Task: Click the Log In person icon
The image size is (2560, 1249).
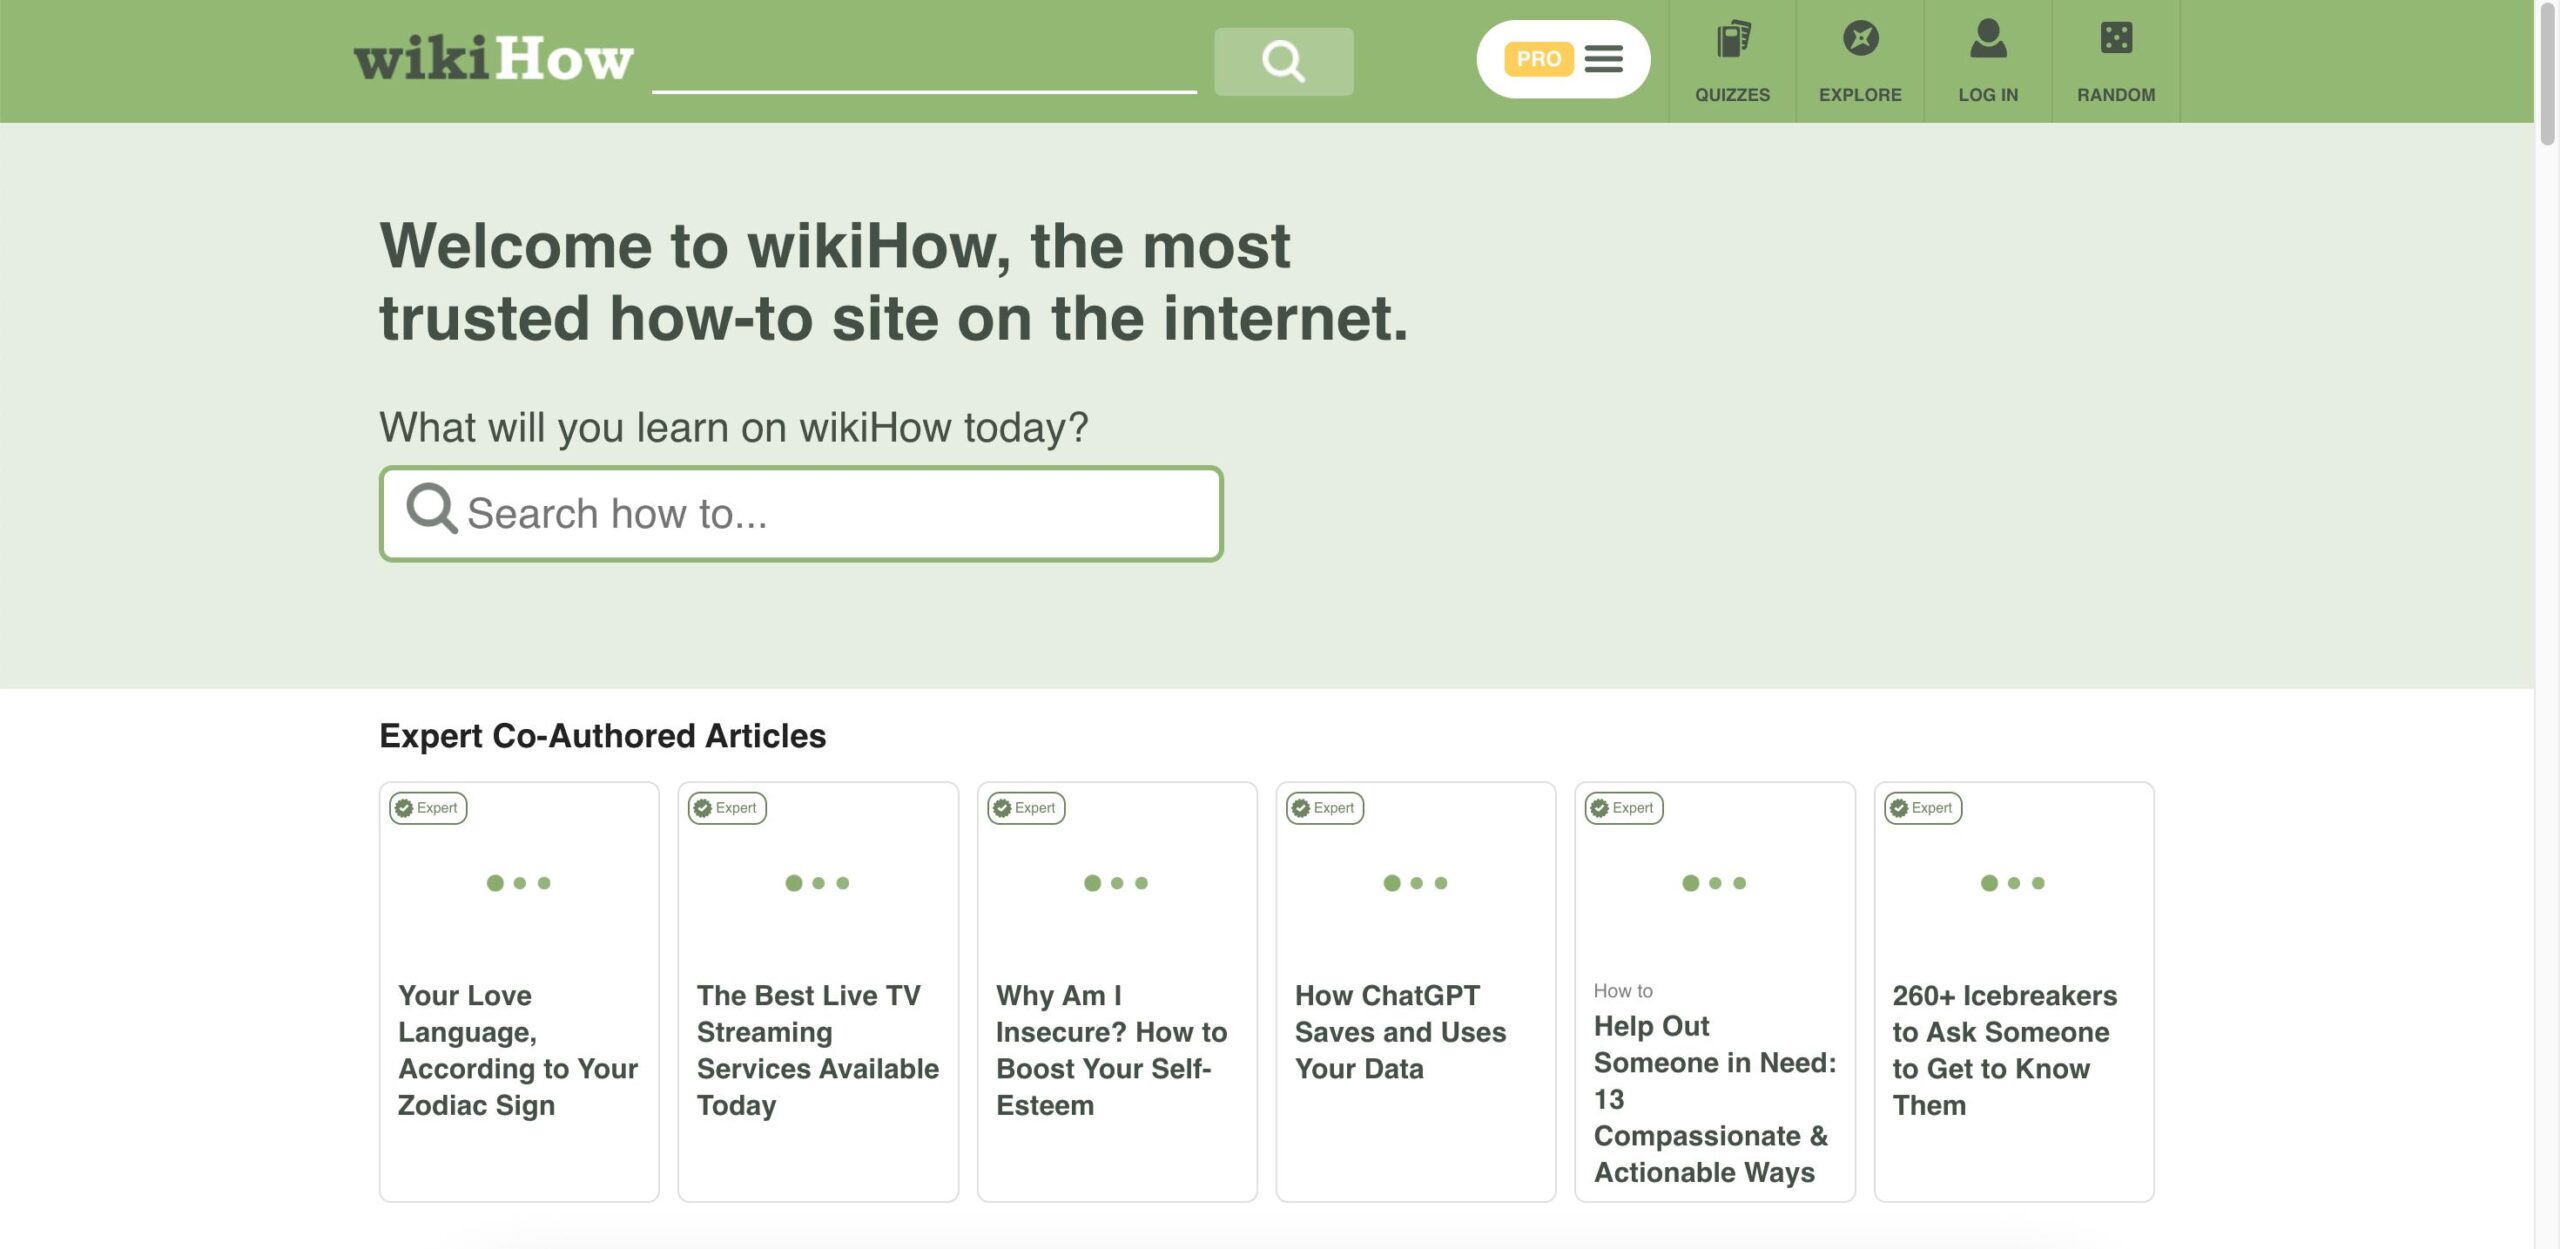Action: (x=1988, y=38)
